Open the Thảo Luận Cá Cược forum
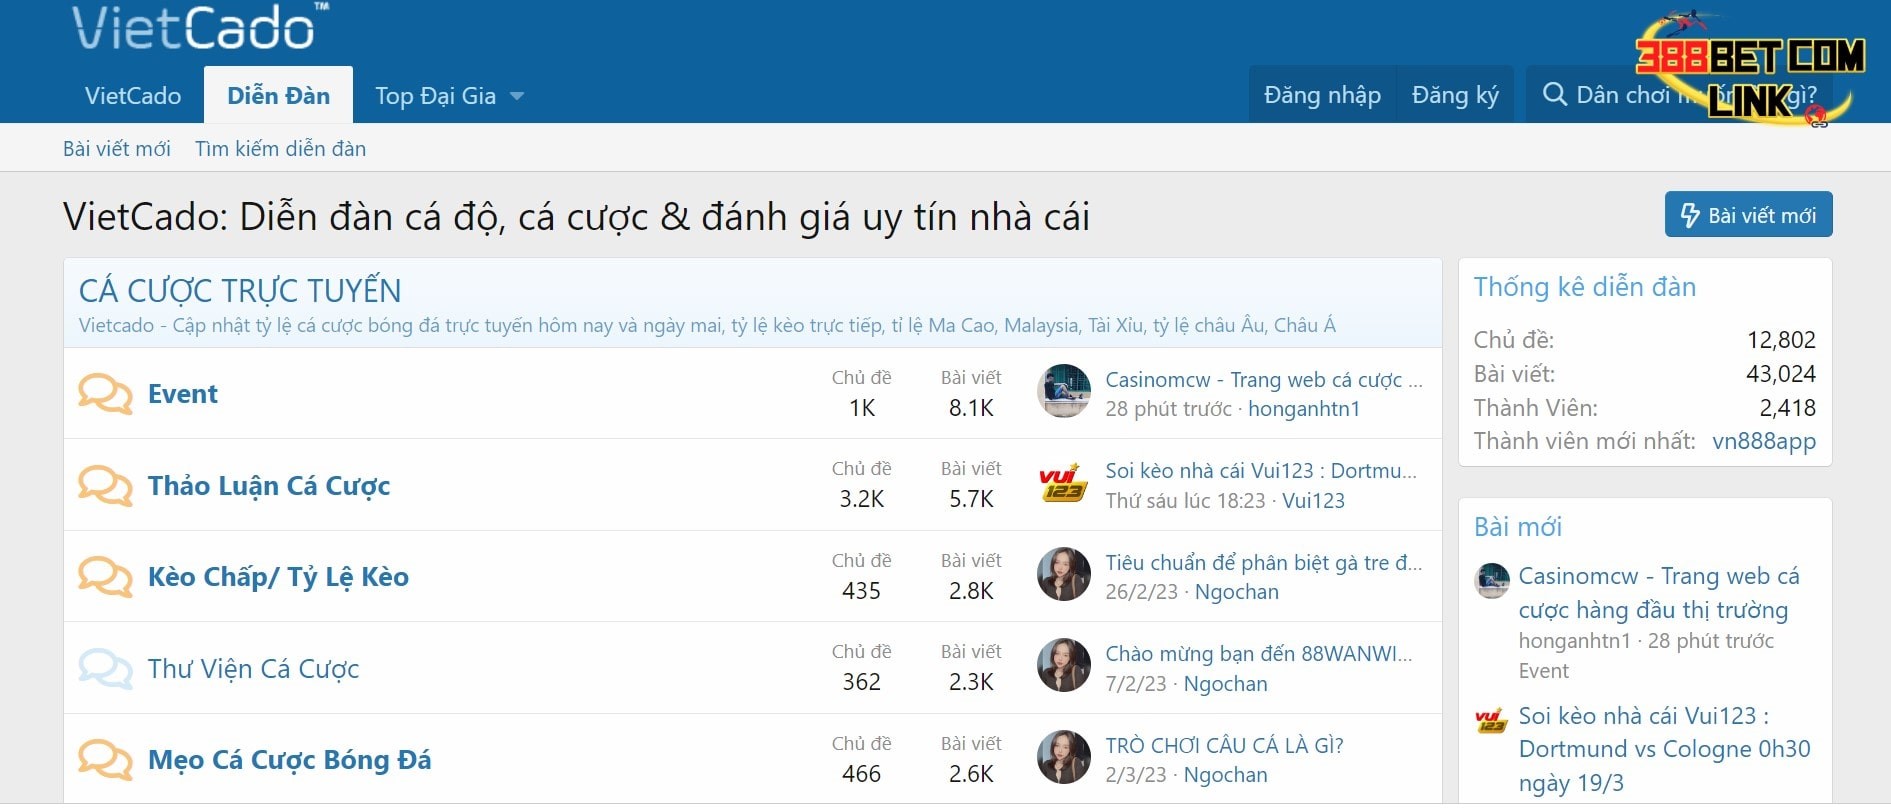 tap(269, 486)
